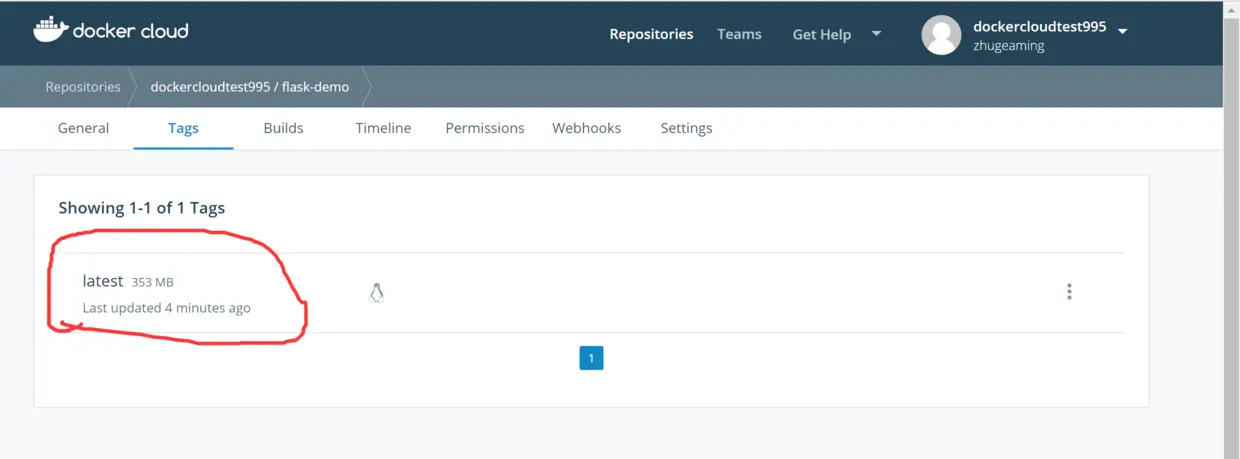Go to Teams in top navigation
The width and height of the screenshot is (1240, 459).
point(739,34)
